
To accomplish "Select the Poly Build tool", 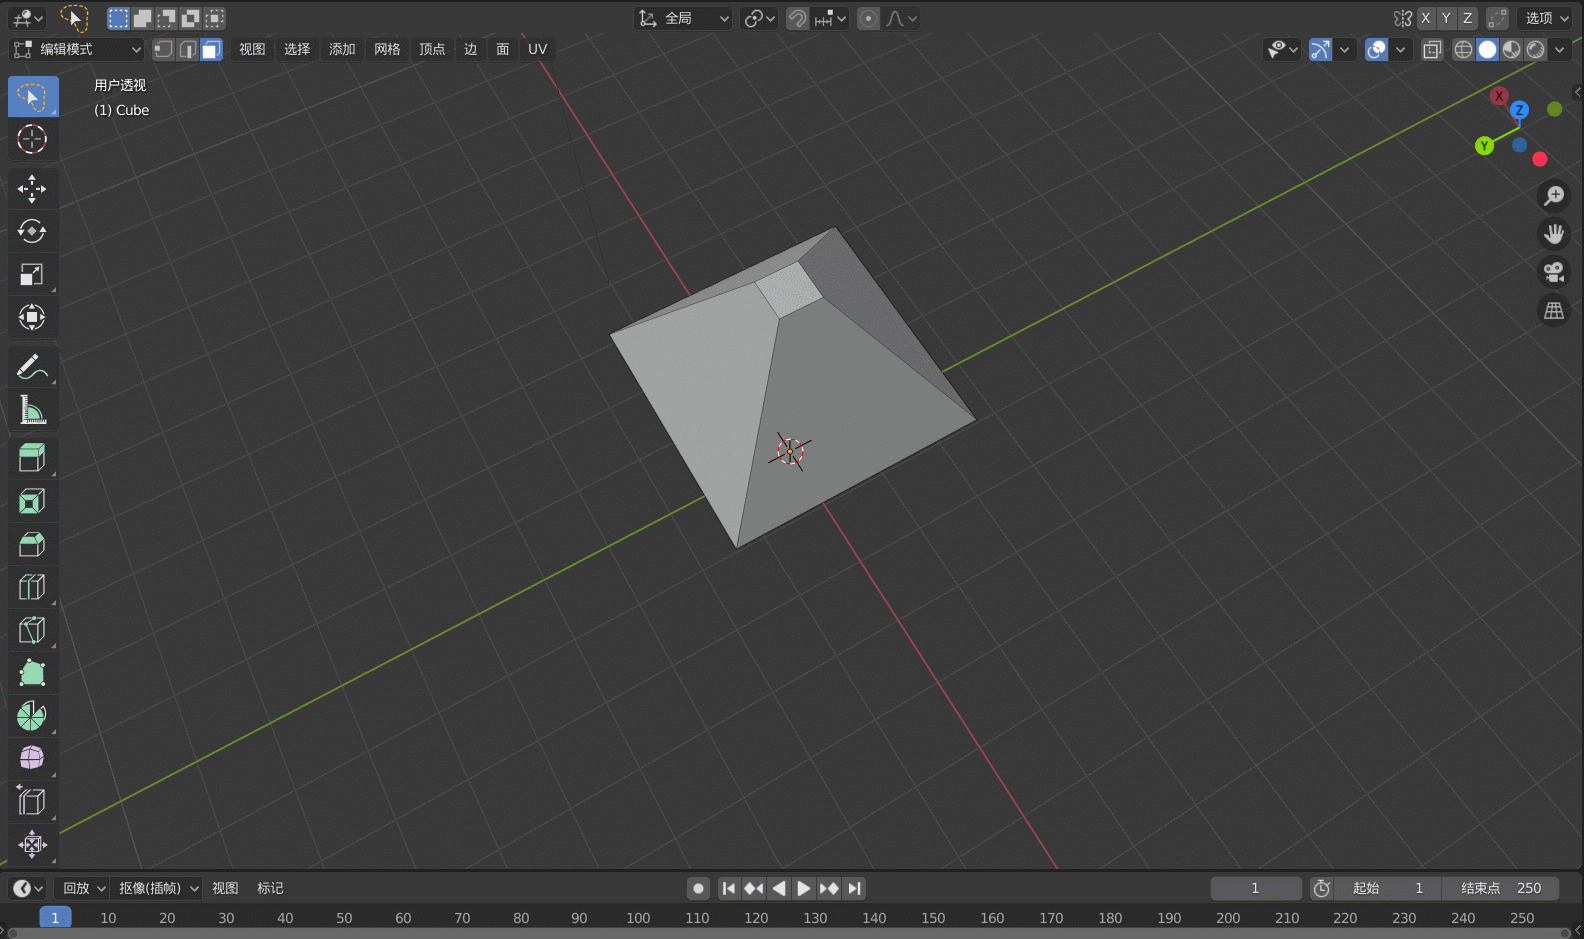I will click(x=33, y=673).
